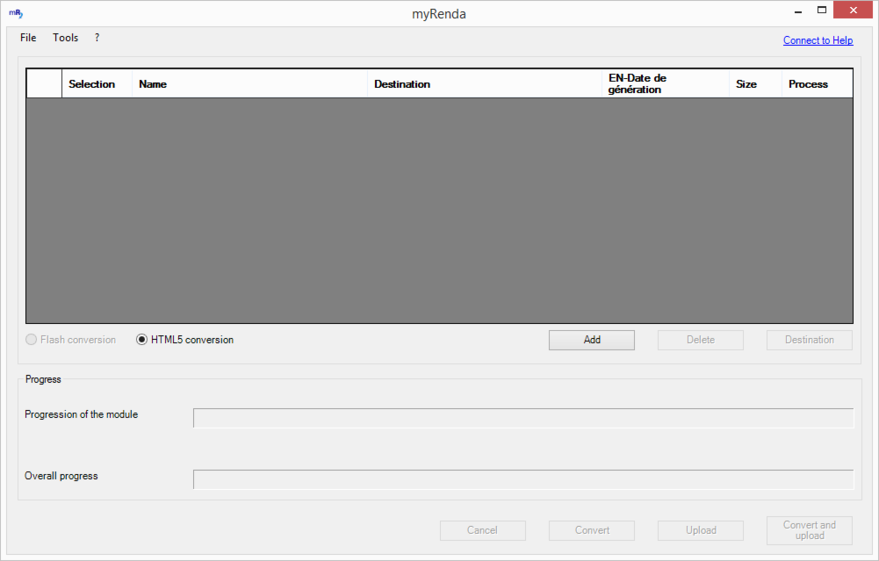
Task: Click the Cancel button
Action: [482, 530]
